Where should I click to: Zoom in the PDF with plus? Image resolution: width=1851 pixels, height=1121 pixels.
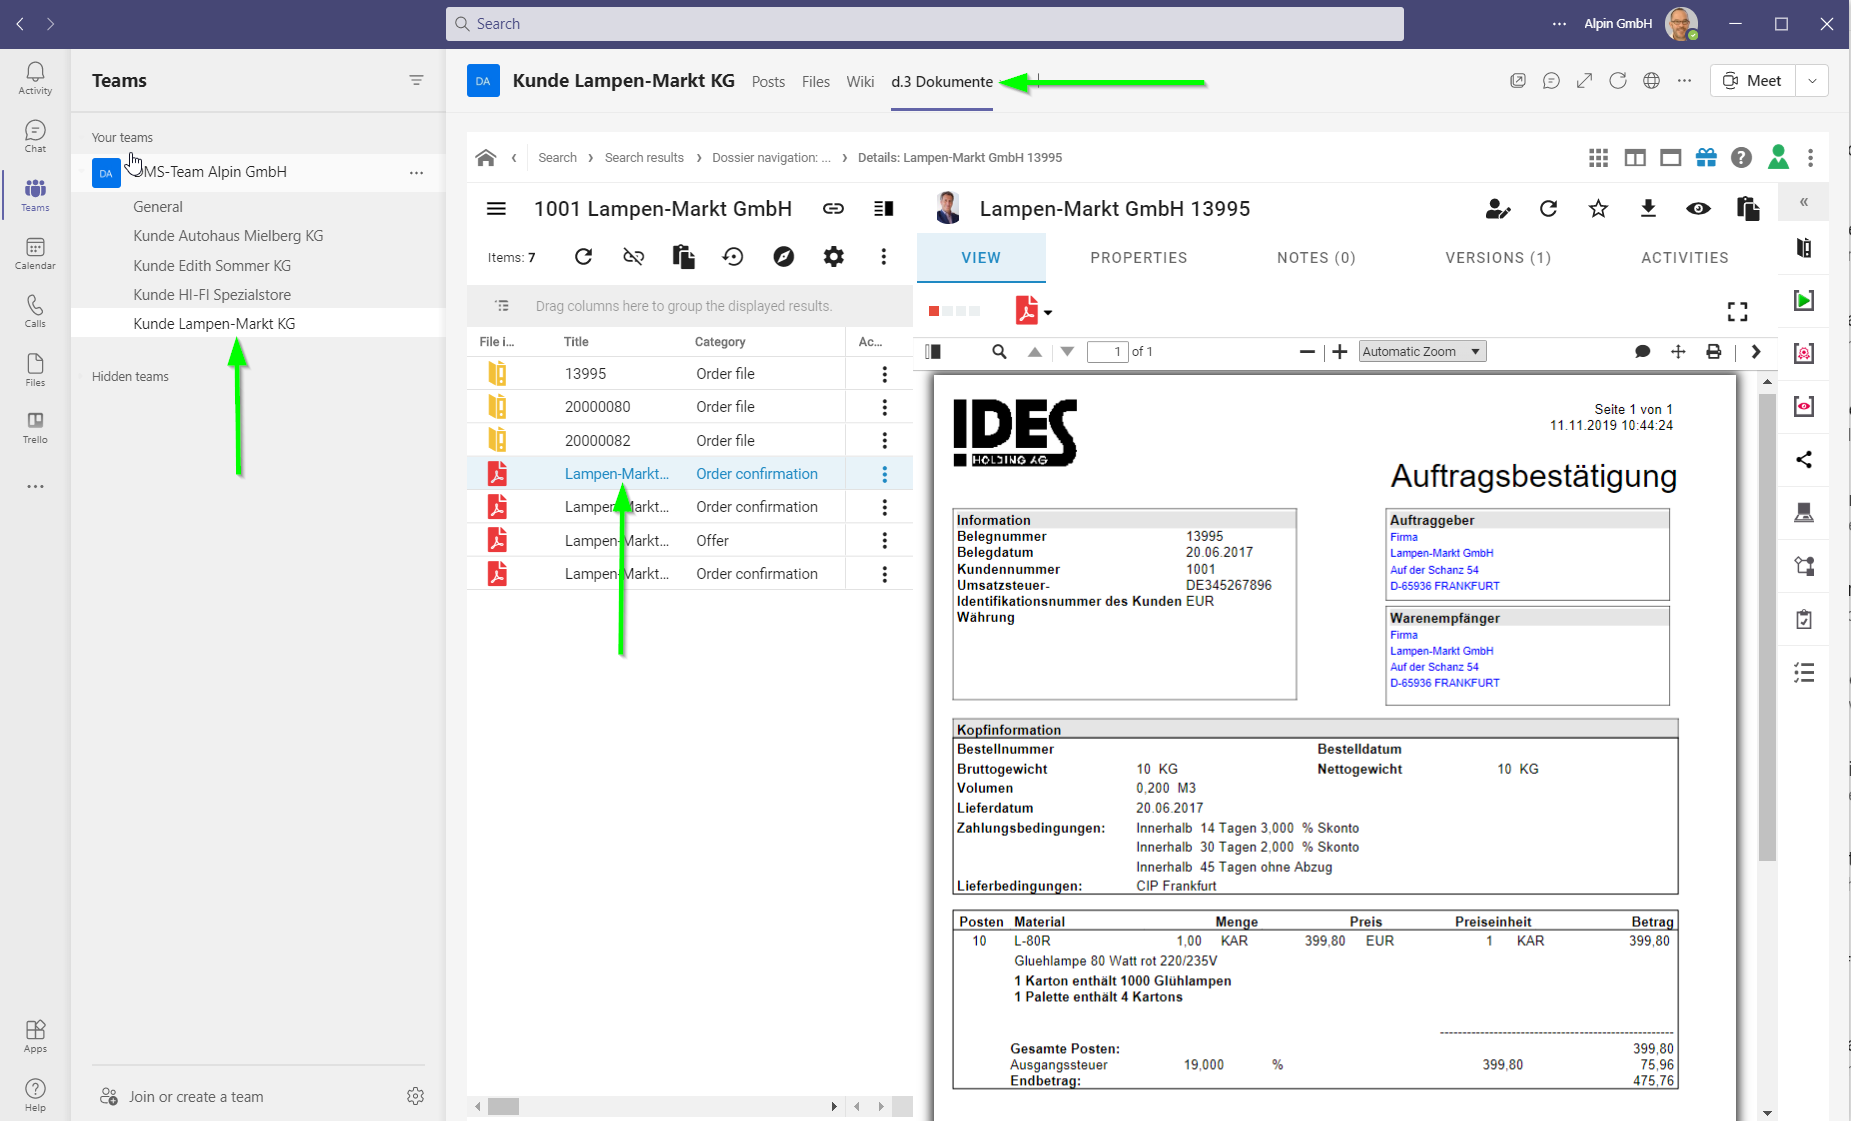(1340, 351)
